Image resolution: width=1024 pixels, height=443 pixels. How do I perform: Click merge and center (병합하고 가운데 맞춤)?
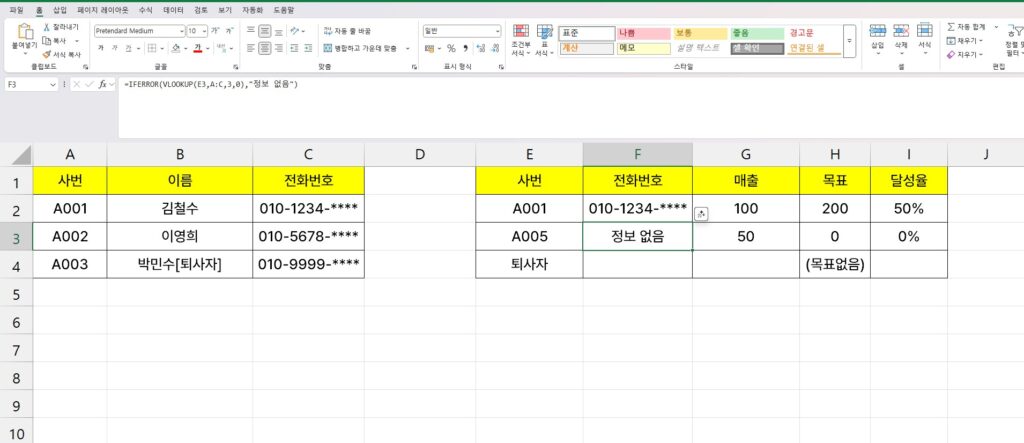point(360,48)
